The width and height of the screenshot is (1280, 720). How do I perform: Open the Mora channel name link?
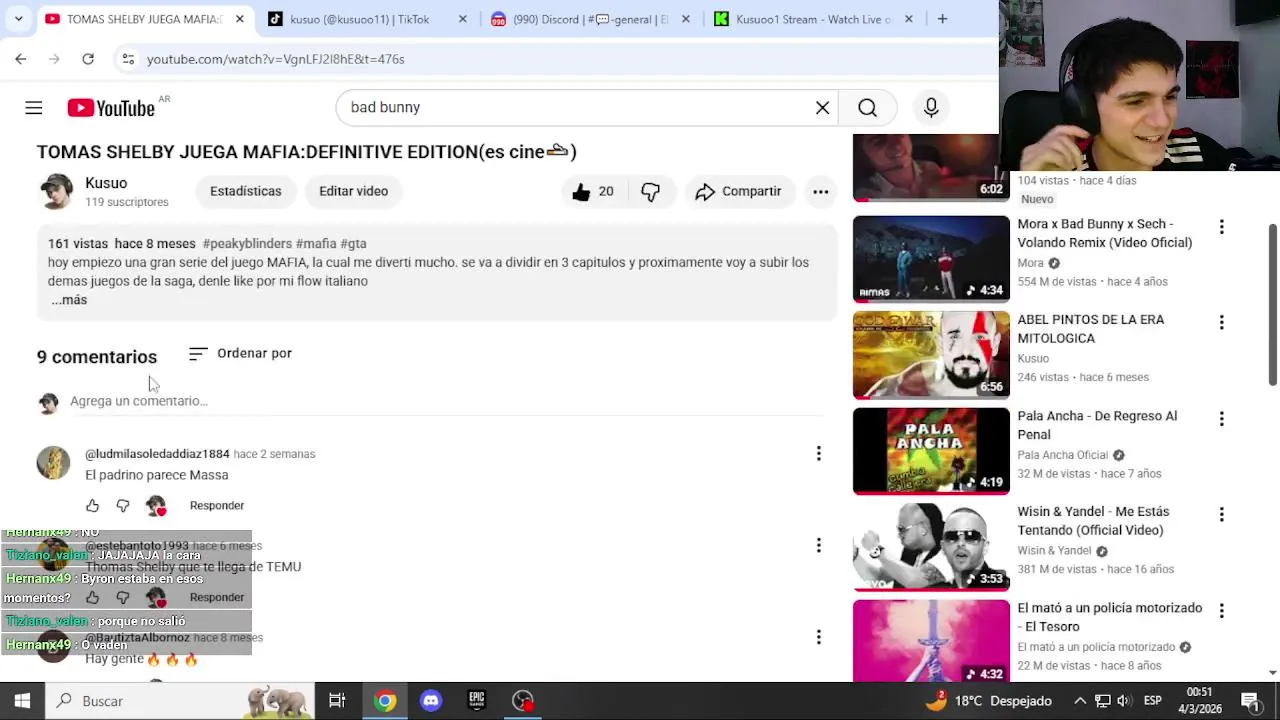[x=1030, y=264]
